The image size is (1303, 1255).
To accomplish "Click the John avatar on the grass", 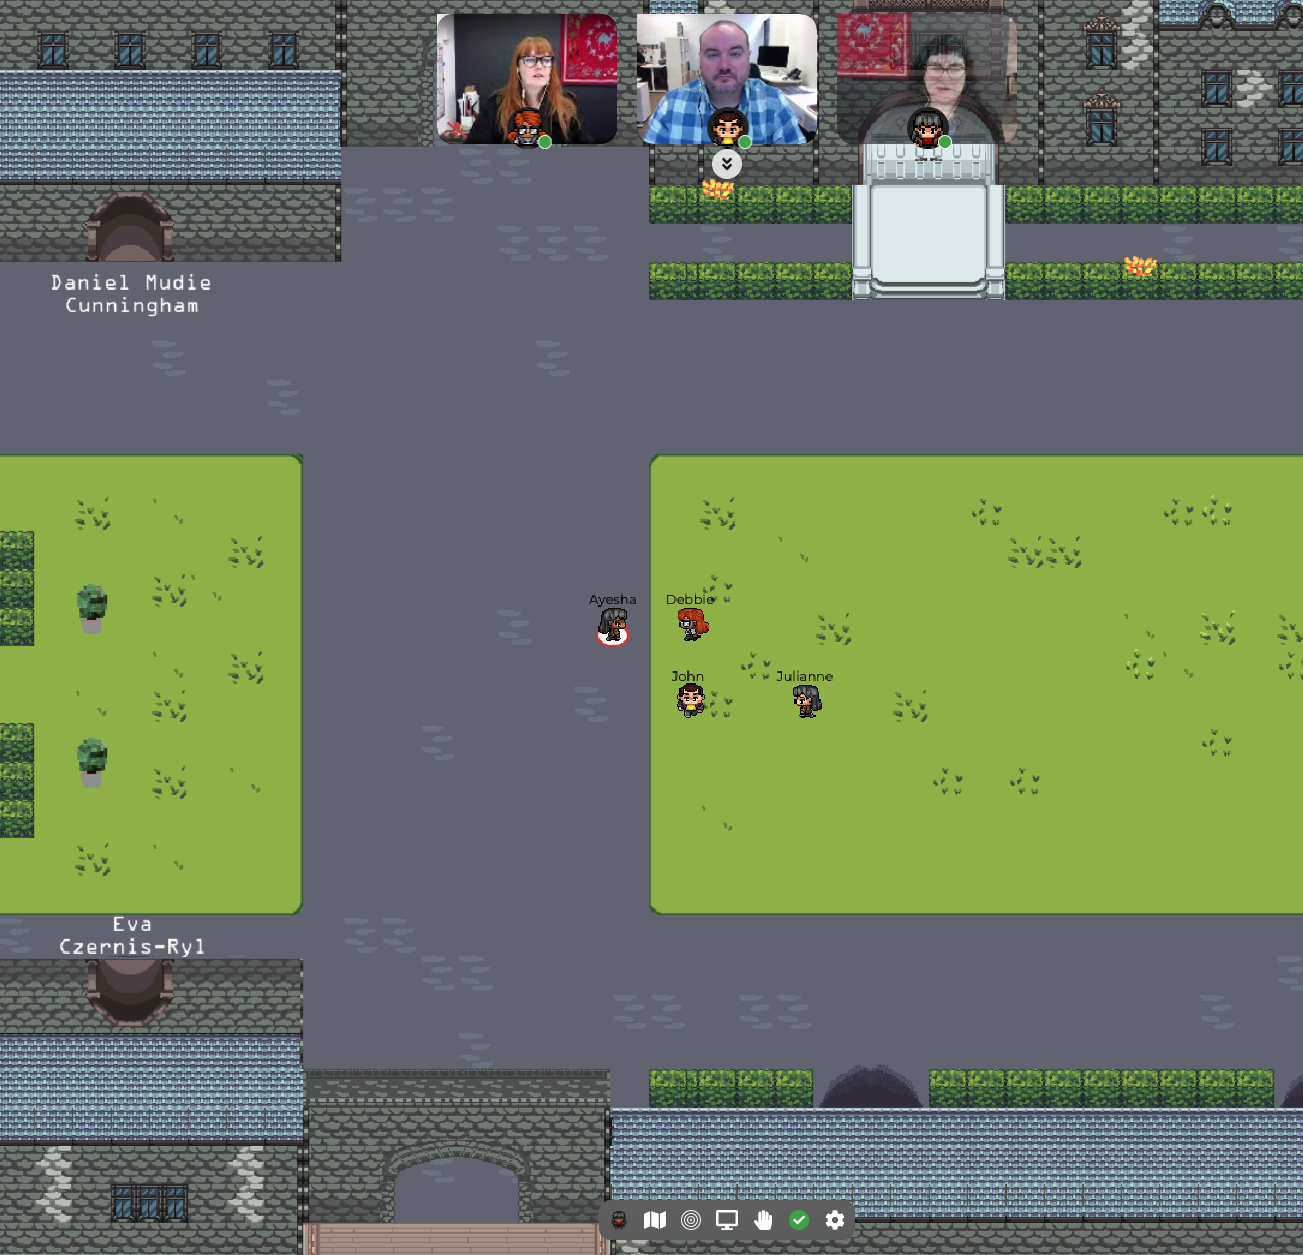I will tap(690, 700).
